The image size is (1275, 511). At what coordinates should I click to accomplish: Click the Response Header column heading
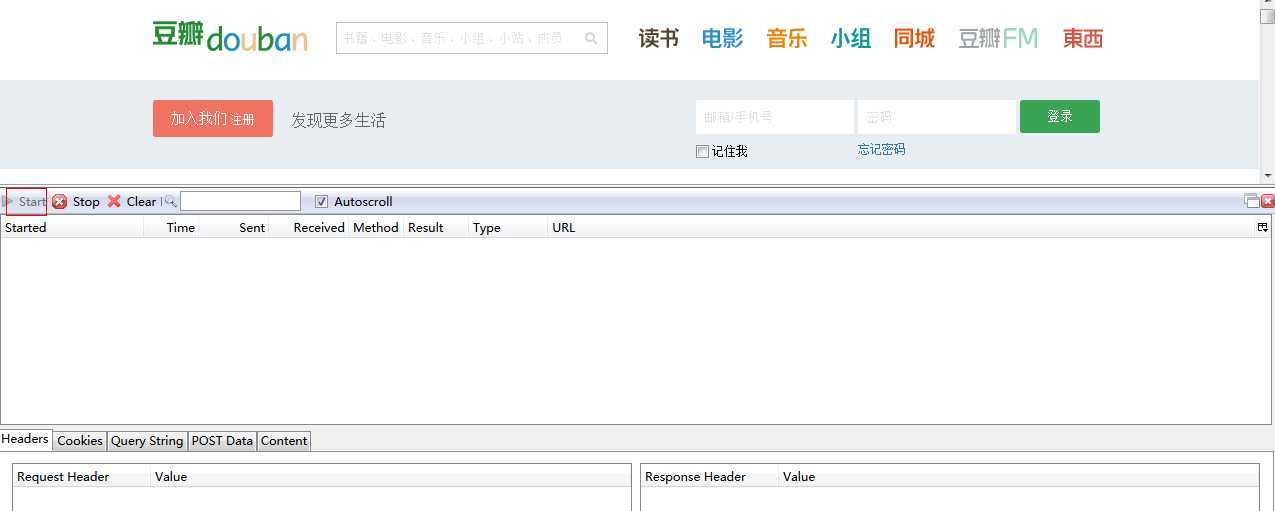(x=710, y=476)
